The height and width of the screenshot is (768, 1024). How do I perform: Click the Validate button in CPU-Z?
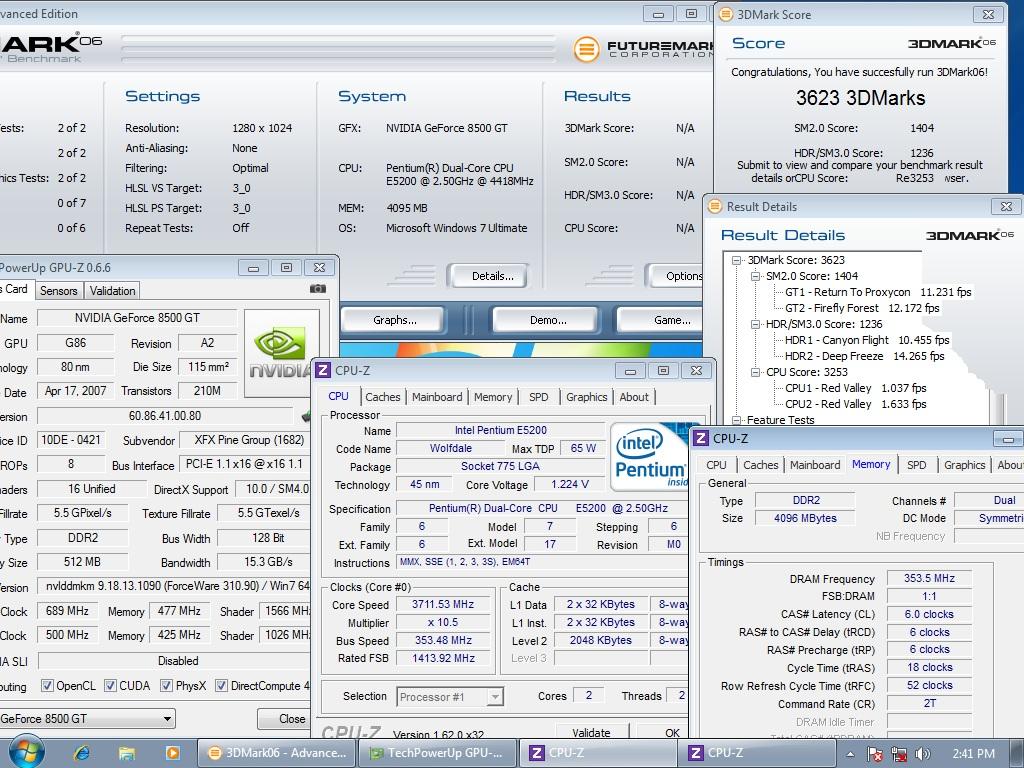click(x=592, y=733)
